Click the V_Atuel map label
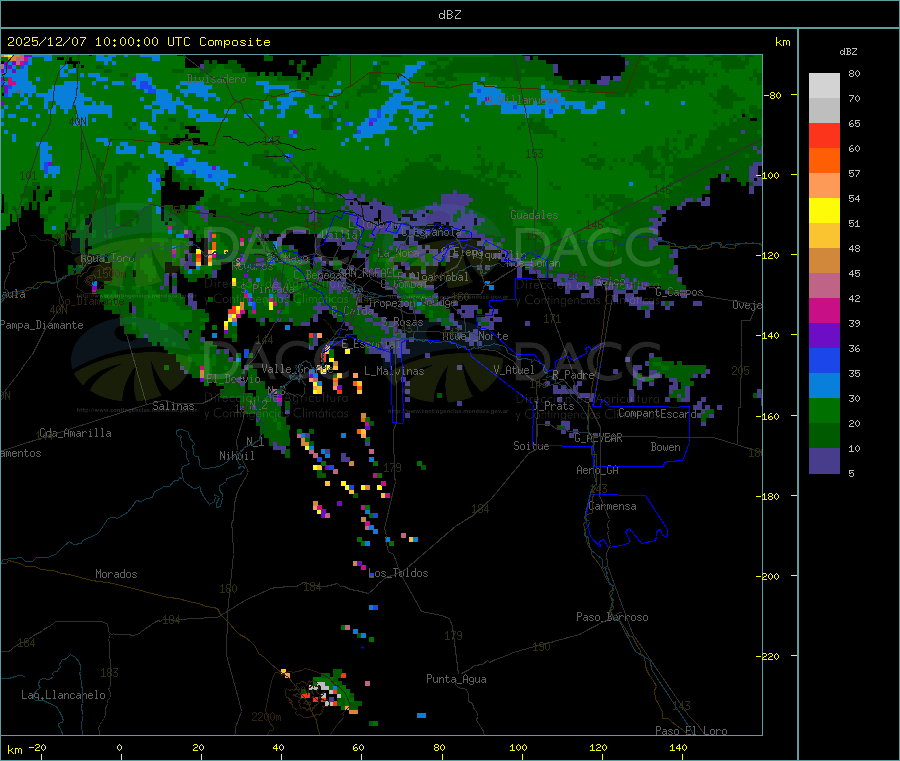Screen dimensions: 900x761 pyautogui.click(x=514, y=370)
